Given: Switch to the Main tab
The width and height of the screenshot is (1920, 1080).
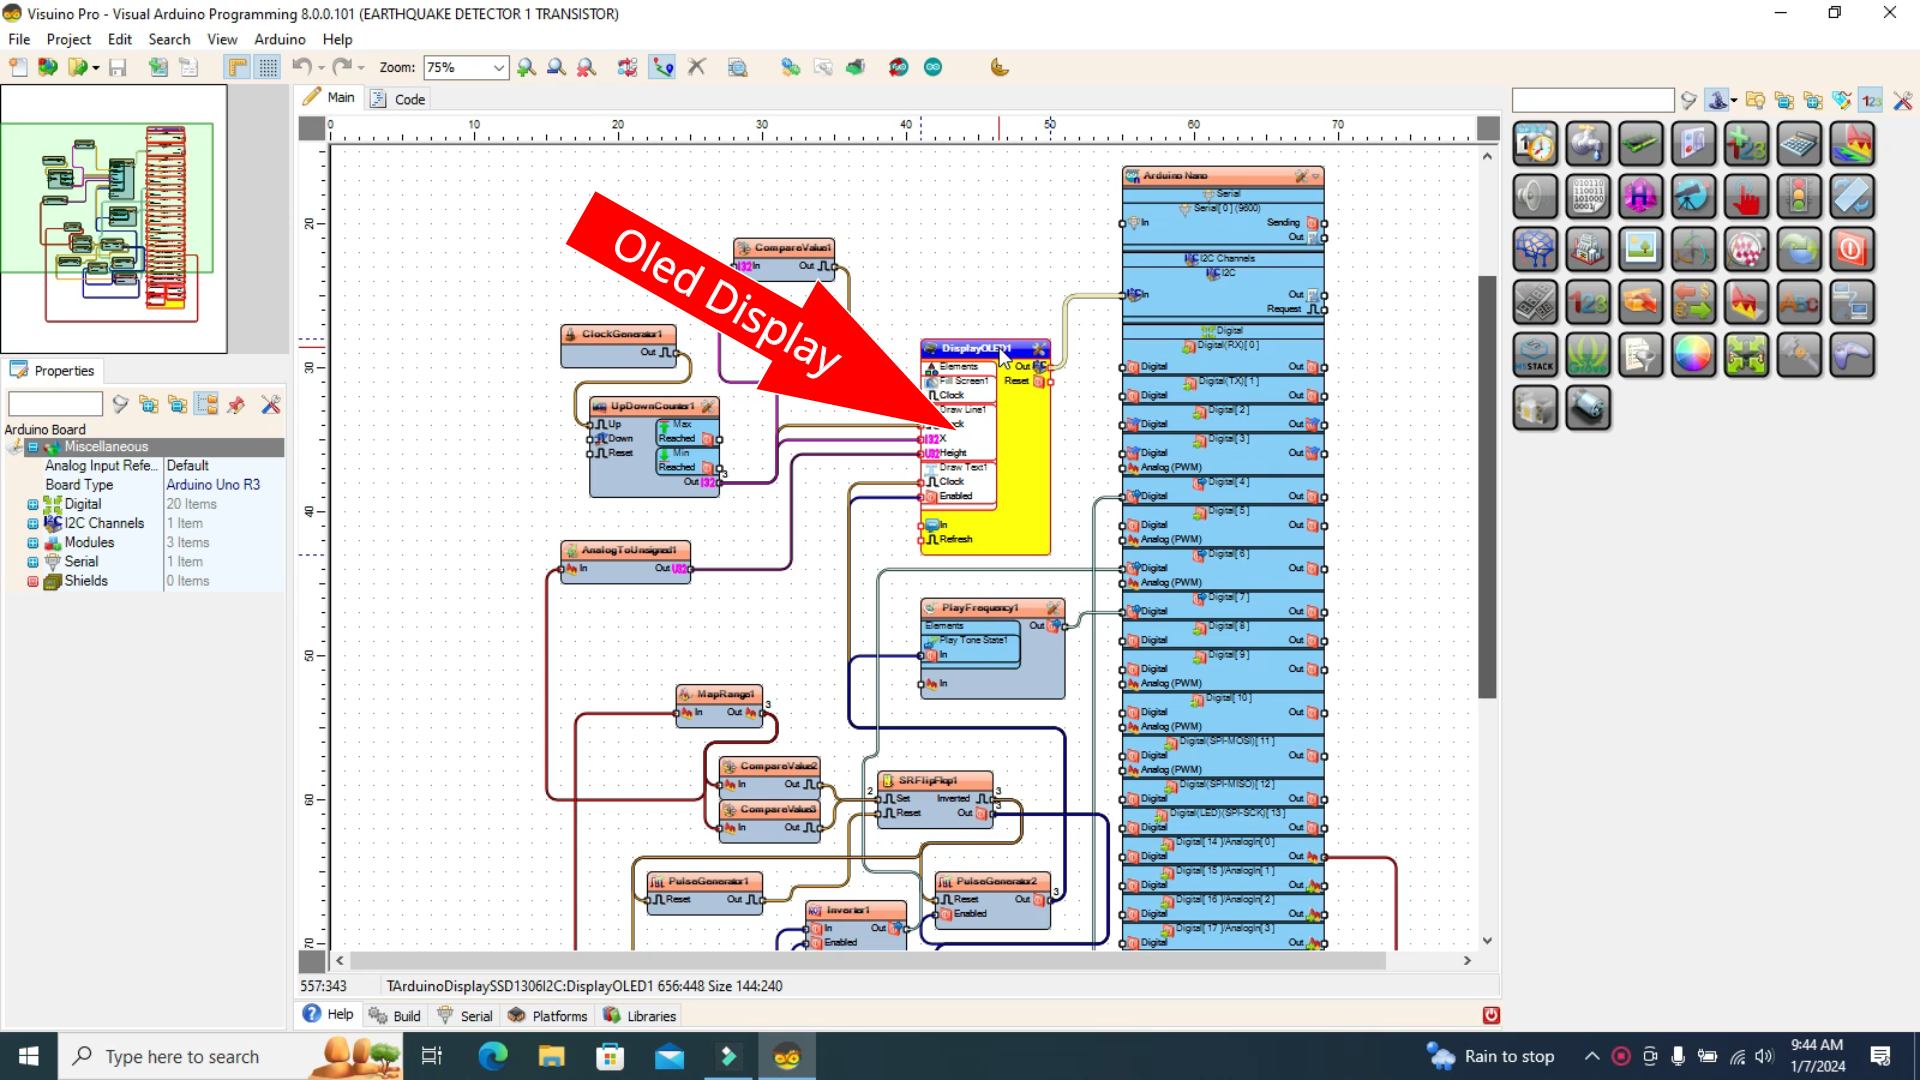Looking at the screenshot, I should tap(329, 97).
